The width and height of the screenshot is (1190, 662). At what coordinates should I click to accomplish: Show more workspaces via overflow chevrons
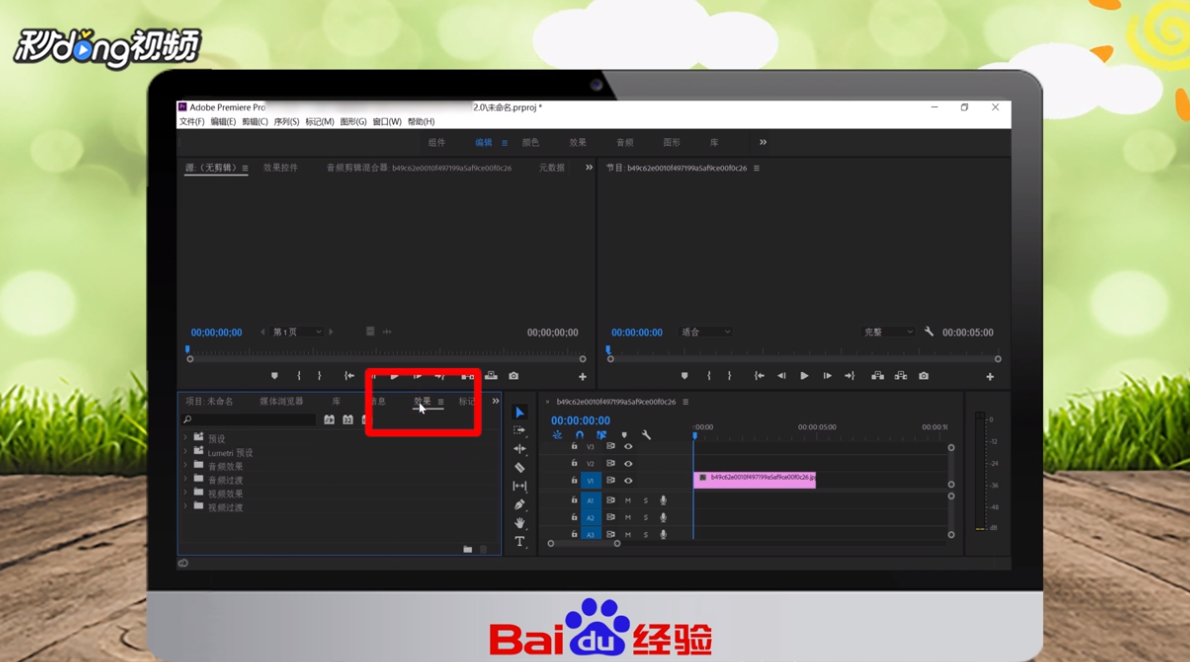[x=763, y=142]
